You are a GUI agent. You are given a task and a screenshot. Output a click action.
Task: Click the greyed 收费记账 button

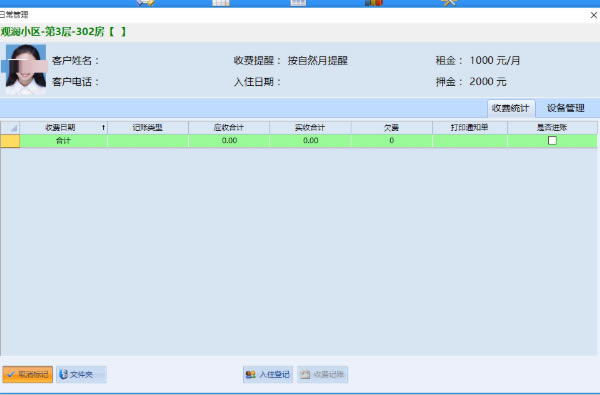(x=322, y=374)
